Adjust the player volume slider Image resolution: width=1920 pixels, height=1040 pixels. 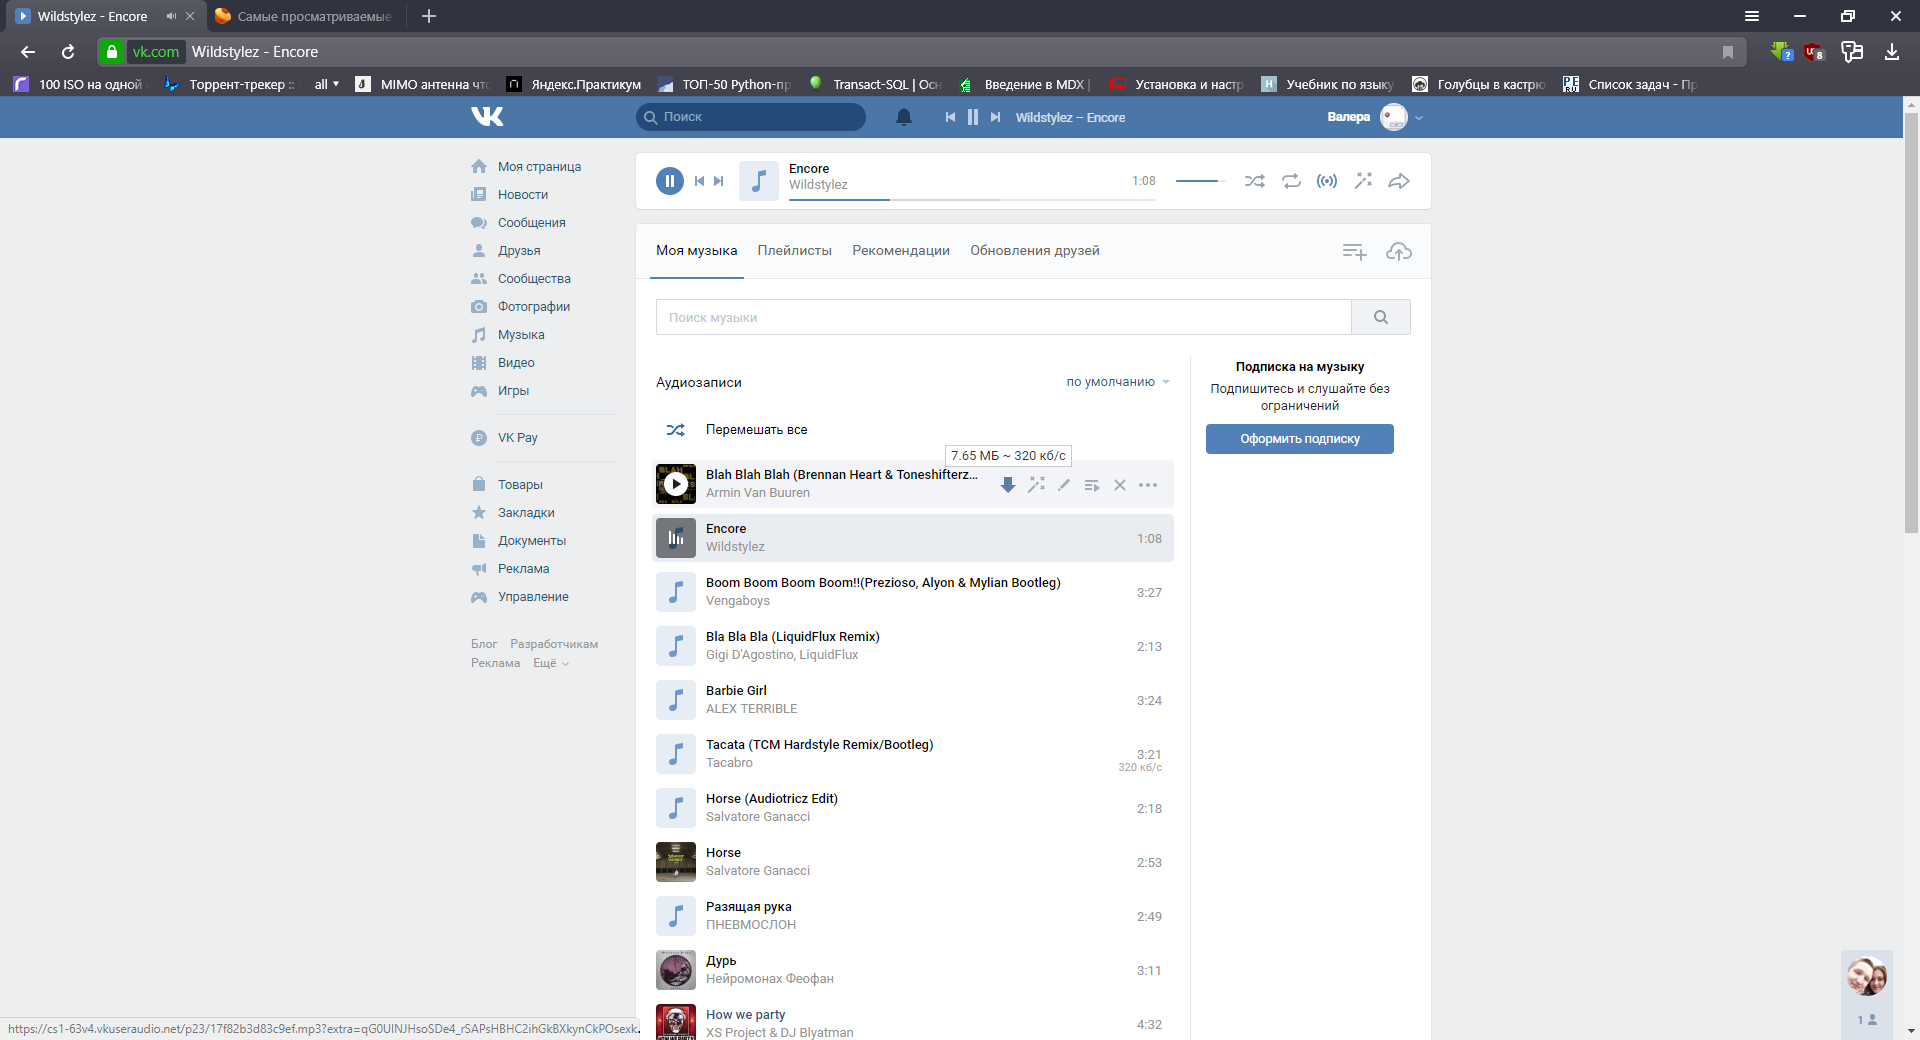click(x=1201, y=181)
